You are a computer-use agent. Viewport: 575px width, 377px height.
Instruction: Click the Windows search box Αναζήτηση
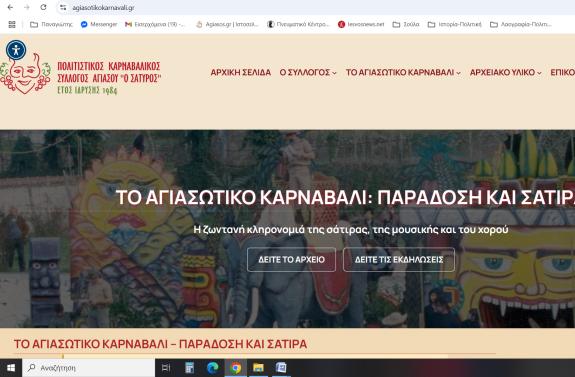[x=88, y=368]
